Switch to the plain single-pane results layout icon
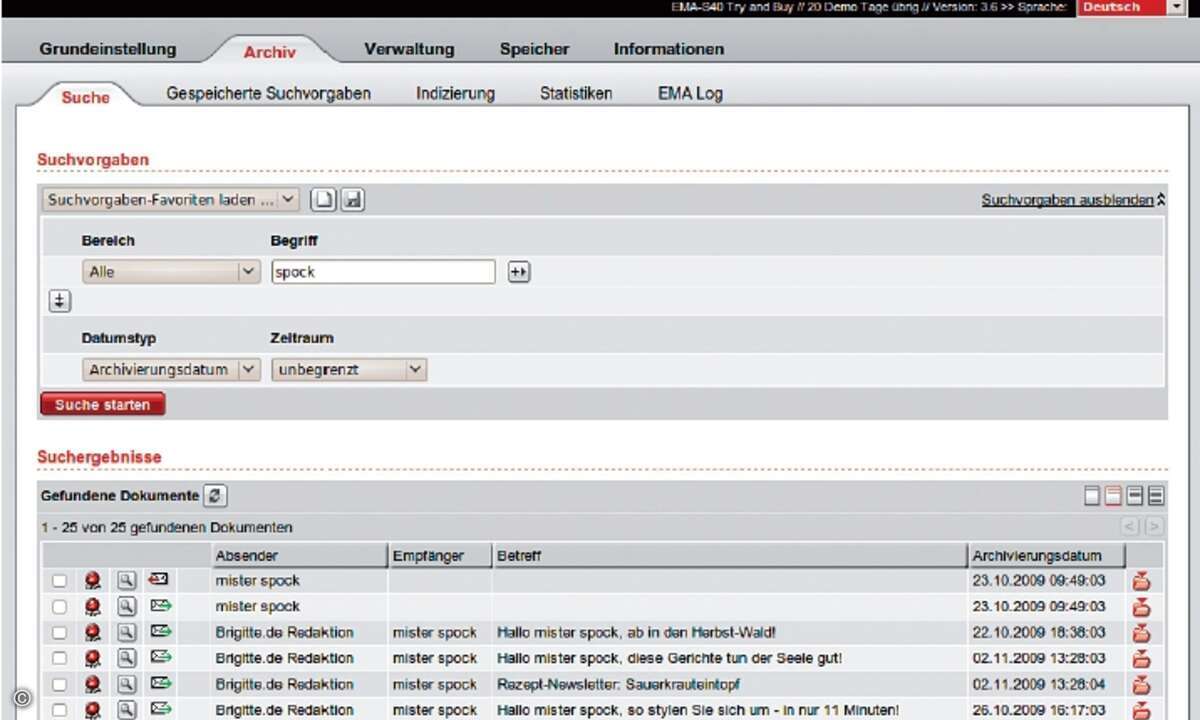This screenshot has width=1200, height=720. pyautogui.click(x=1093, y=496)
